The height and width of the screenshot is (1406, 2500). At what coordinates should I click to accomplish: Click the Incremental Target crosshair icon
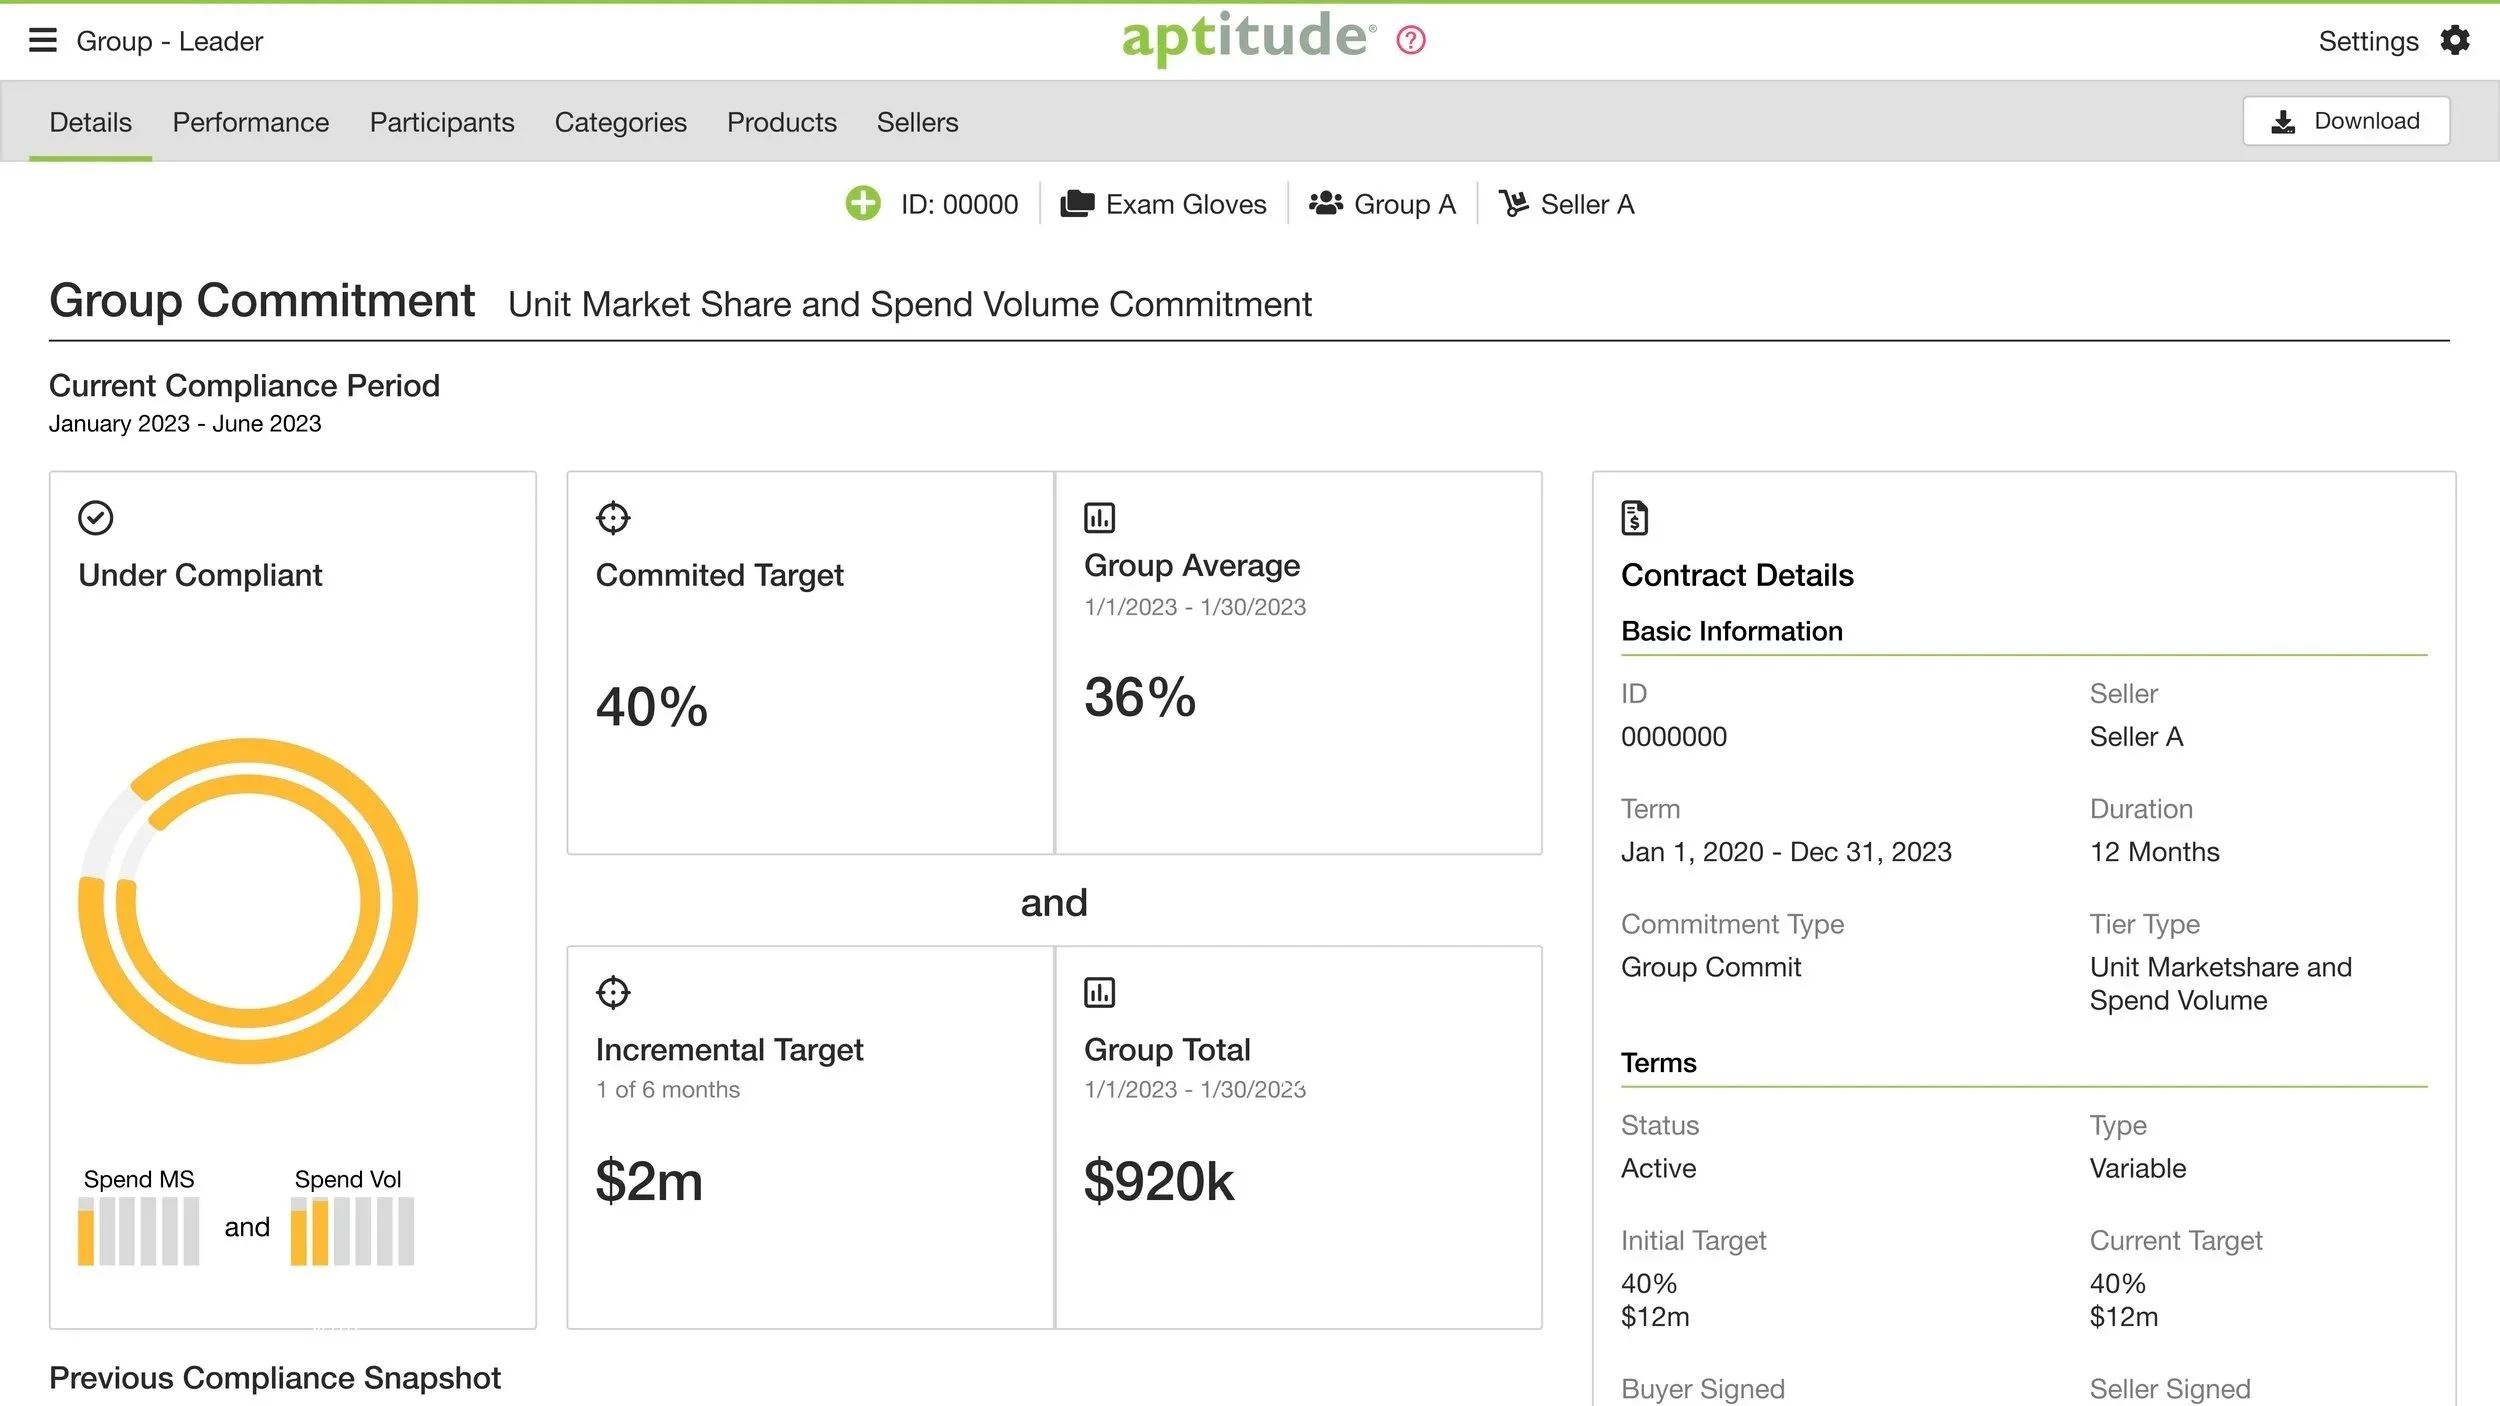(613, 993)
